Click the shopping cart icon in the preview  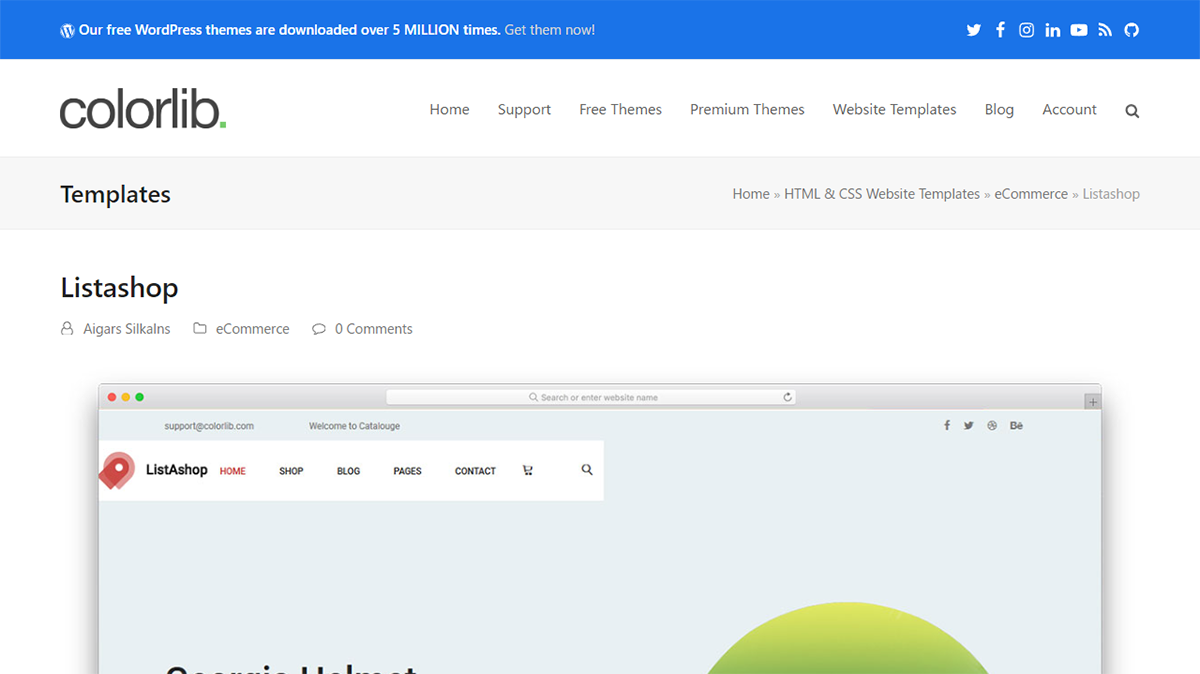pos(527,470)
